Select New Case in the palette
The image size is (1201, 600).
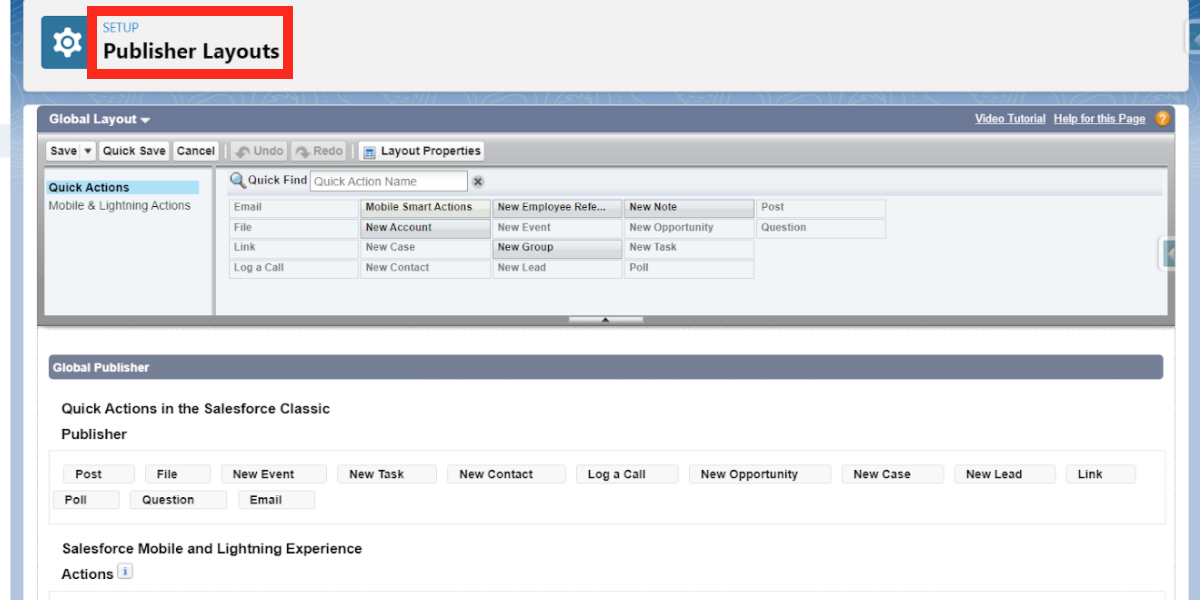426,248
